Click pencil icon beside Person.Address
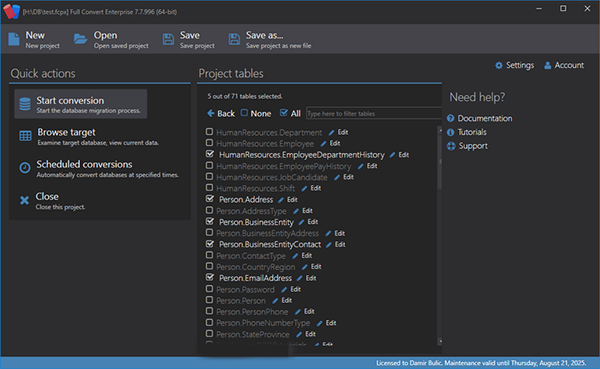The image size is (600, 369). (x=281, y=200)
